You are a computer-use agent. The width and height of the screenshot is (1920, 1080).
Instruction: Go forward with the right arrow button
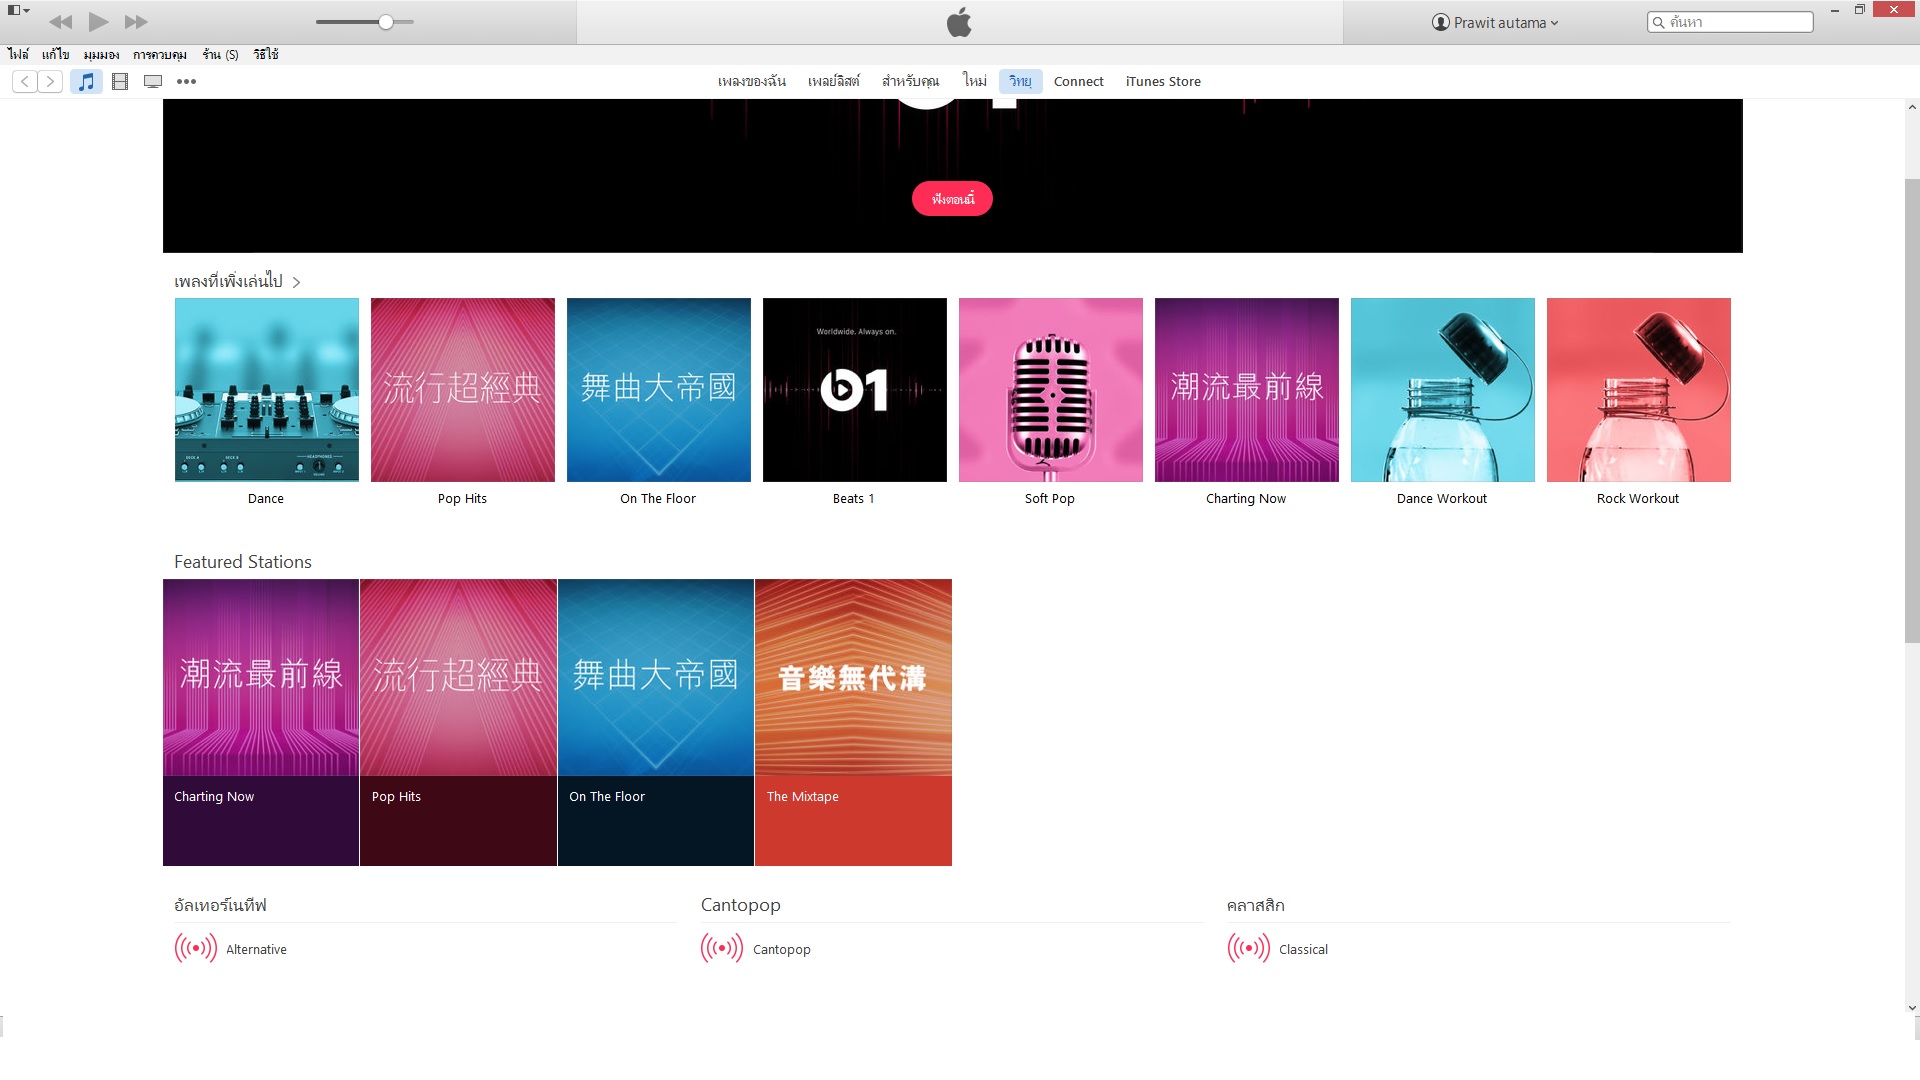(50, 81)
